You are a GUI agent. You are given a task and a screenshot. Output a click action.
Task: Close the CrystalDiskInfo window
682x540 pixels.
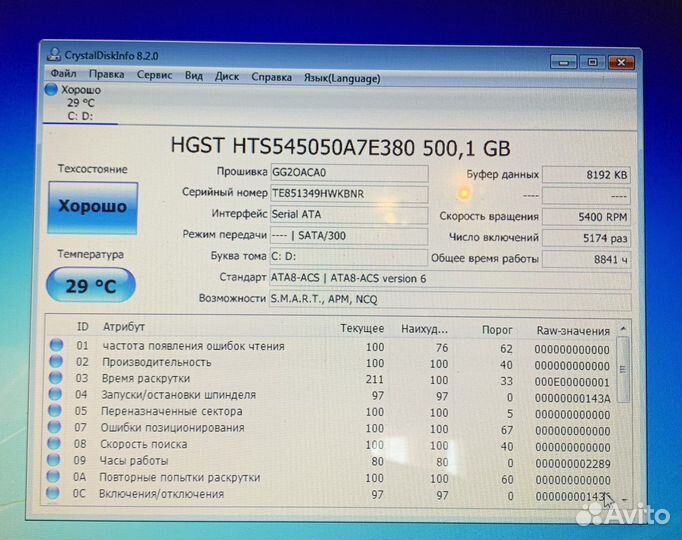coord(621,63)
